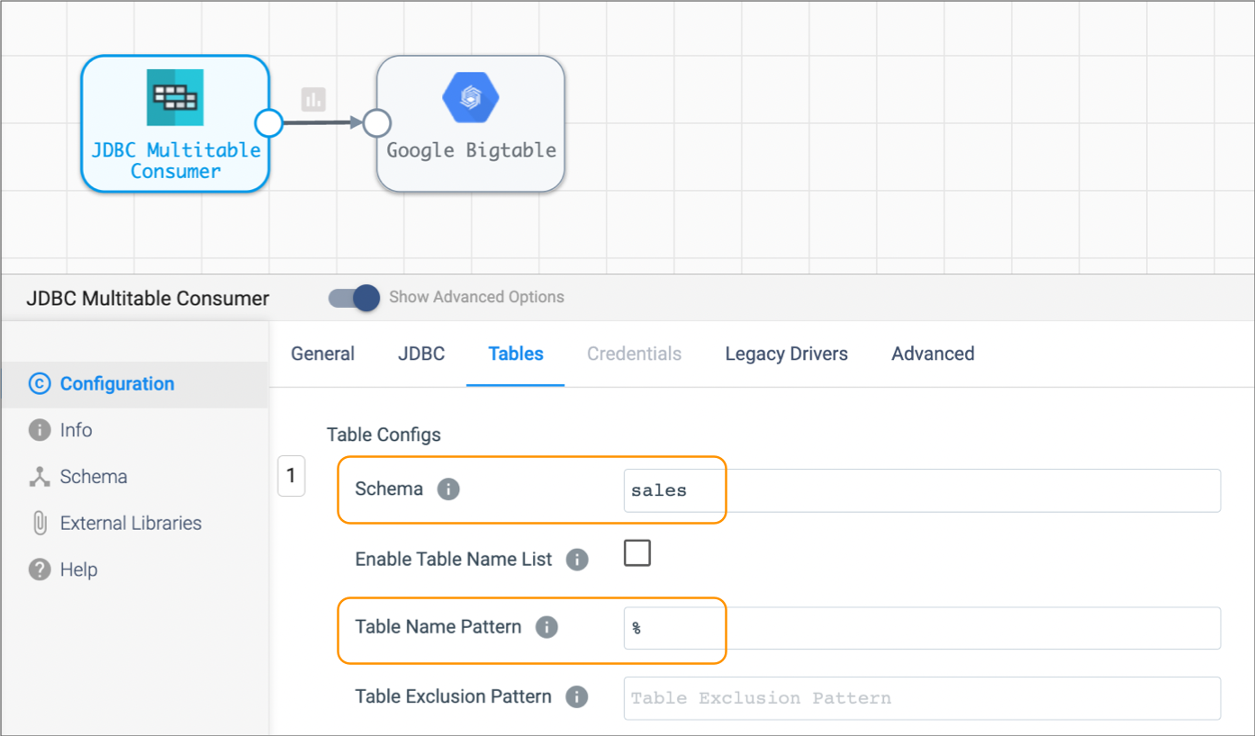Click the JDBC Multitable Consumer stage name text
The width and height of the screenshot is (1255, 736).
tap(176, 160)
